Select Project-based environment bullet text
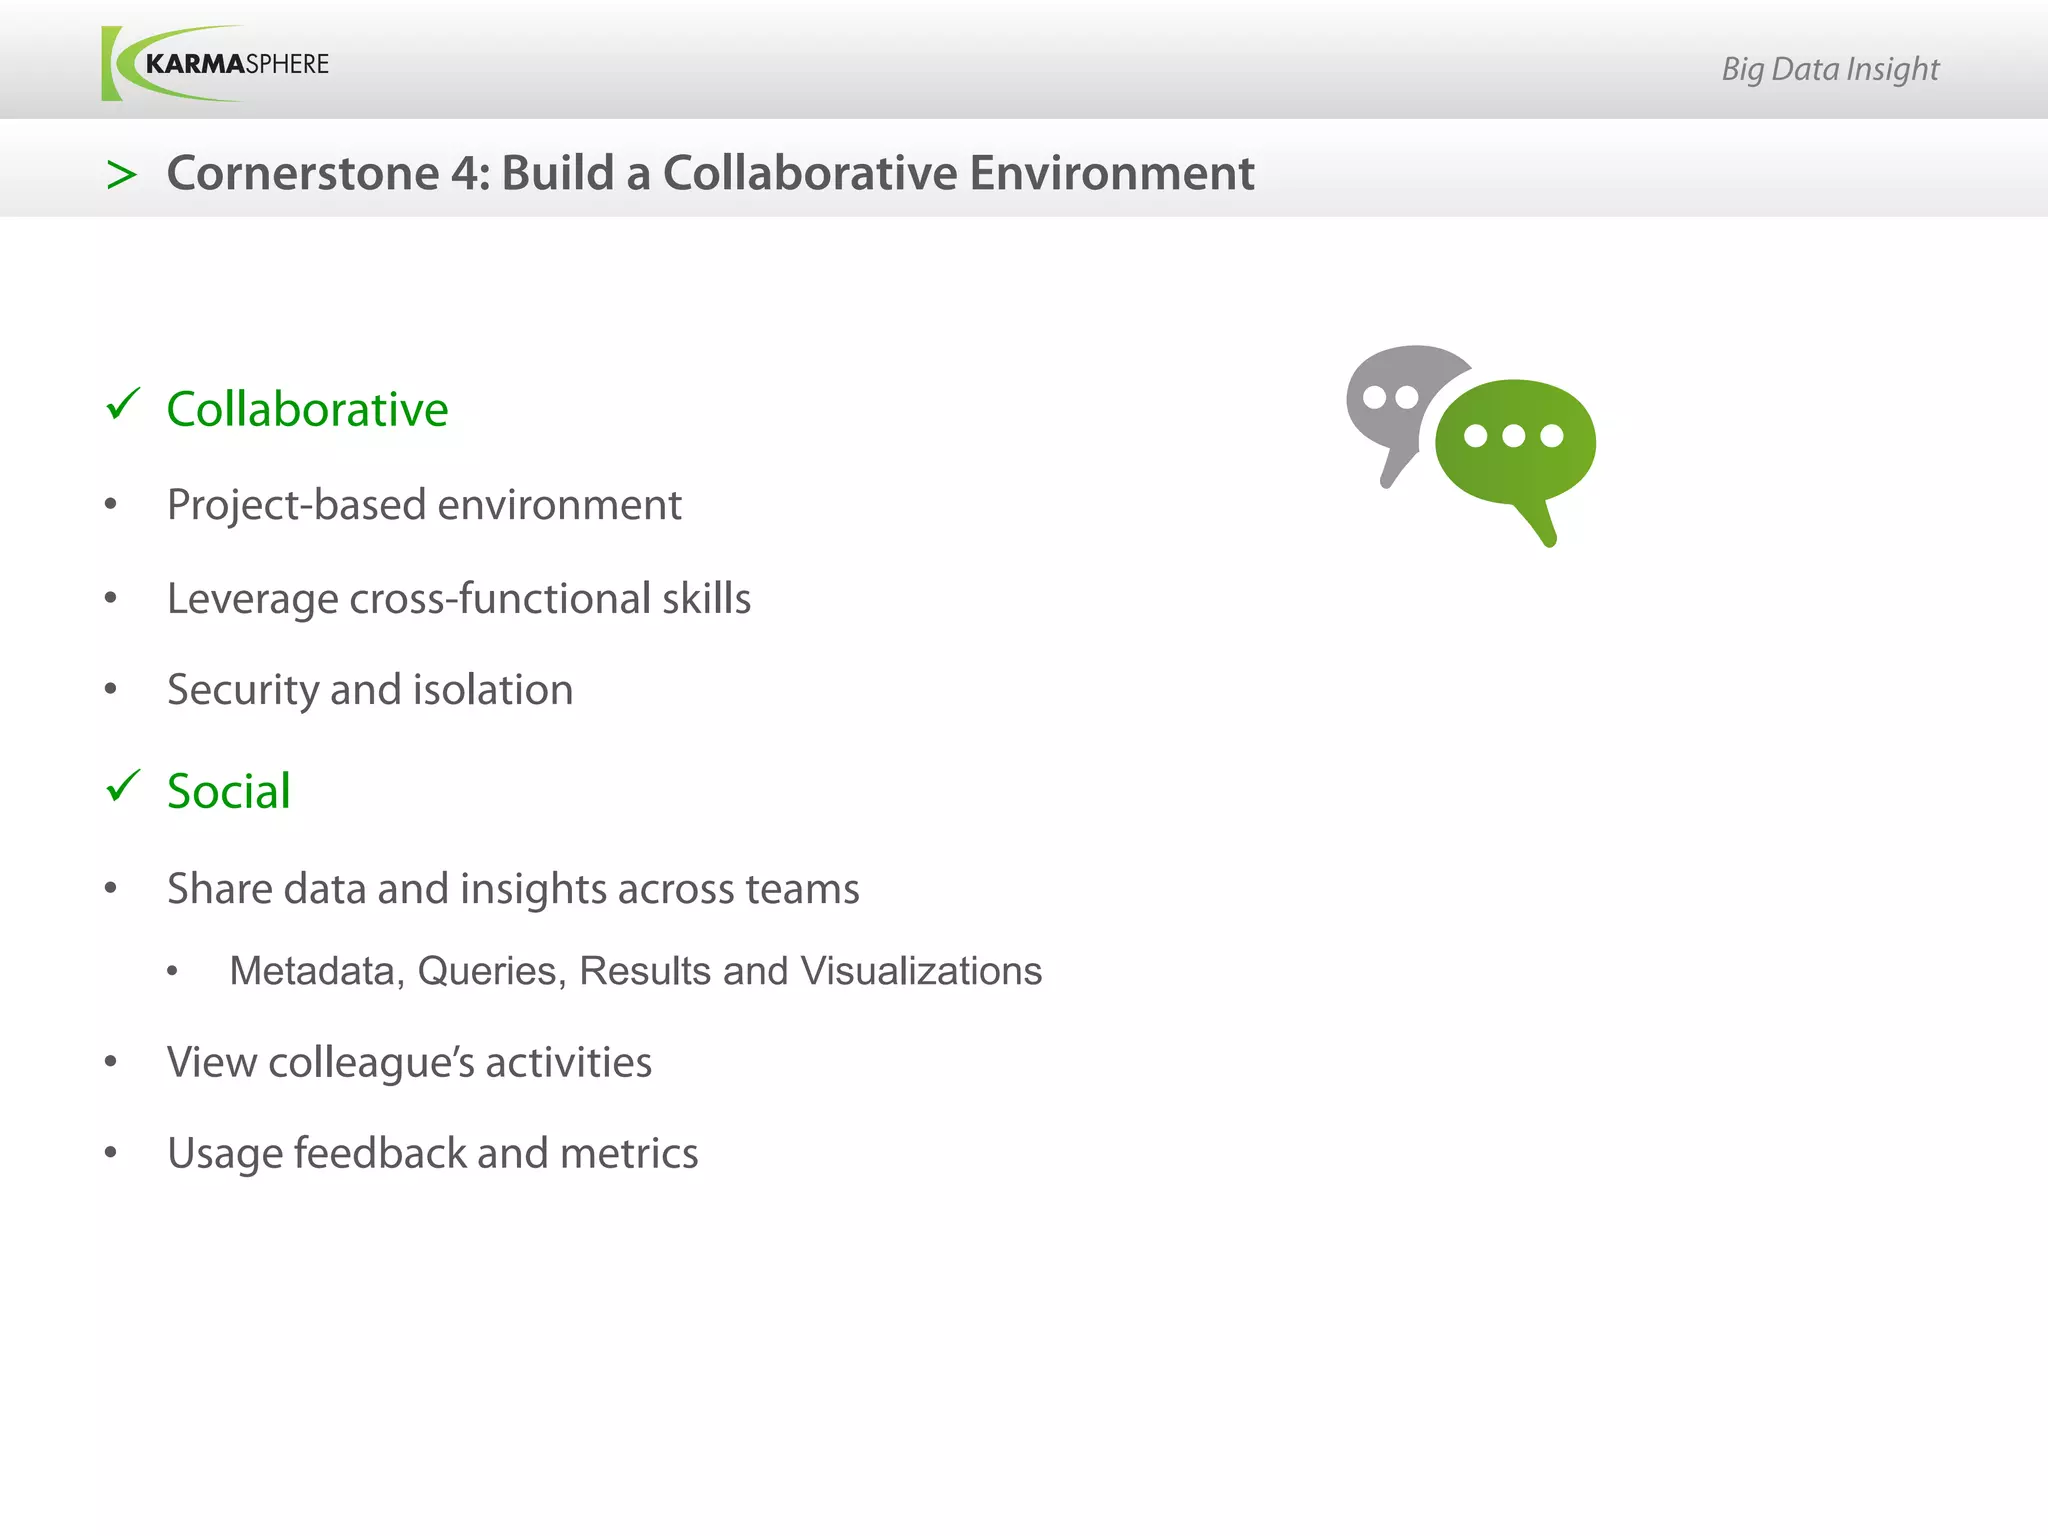 pos(424,505)
